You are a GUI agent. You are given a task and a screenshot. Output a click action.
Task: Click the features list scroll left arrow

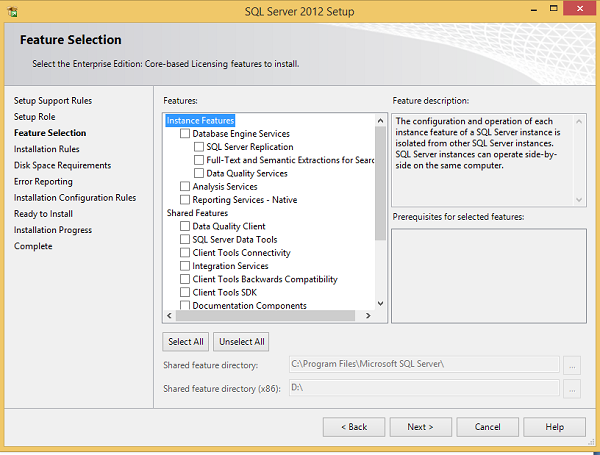pos(170,316)
